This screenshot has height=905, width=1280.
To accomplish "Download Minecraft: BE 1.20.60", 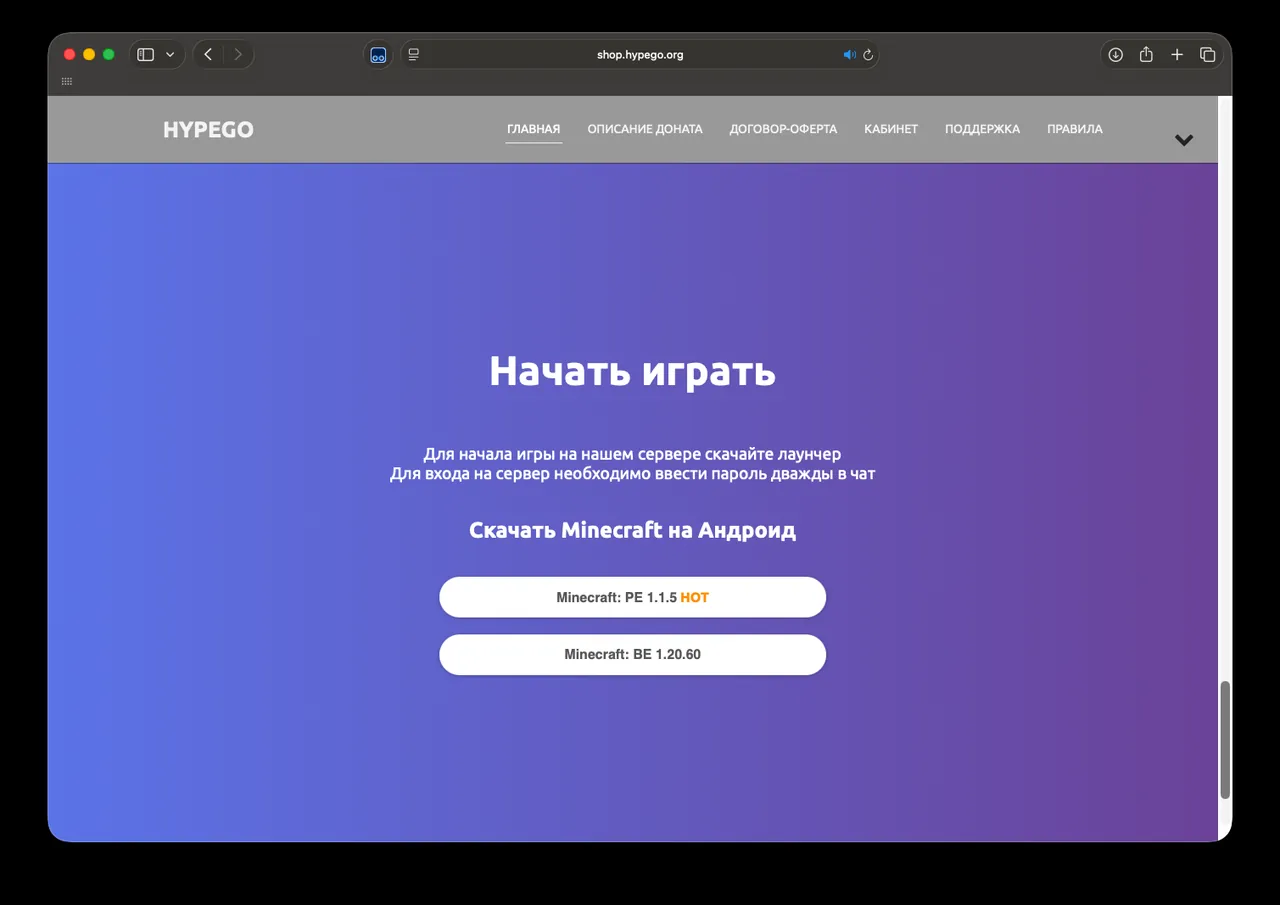I will pyautogui.click(x=633, y=655).
